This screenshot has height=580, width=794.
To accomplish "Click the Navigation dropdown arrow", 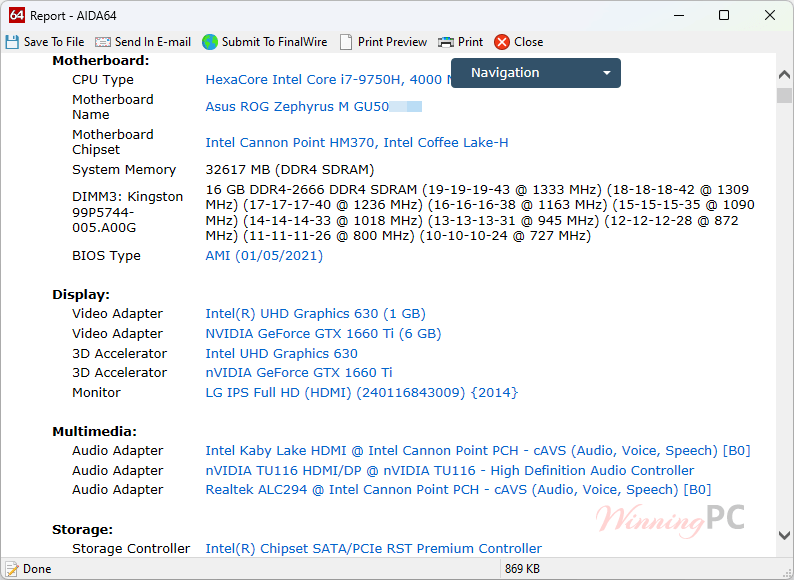I will coord(607,73).
